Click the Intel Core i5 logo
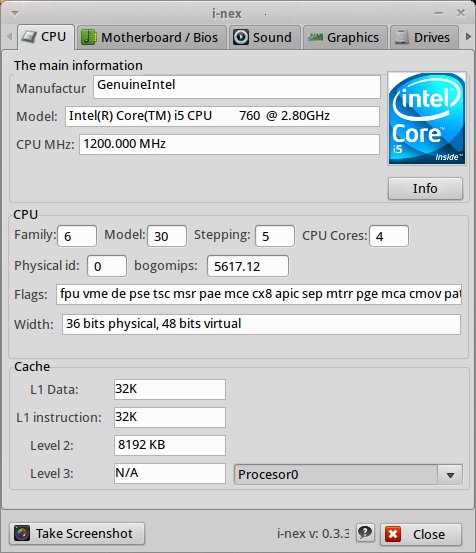 click(x=427, y=118)
